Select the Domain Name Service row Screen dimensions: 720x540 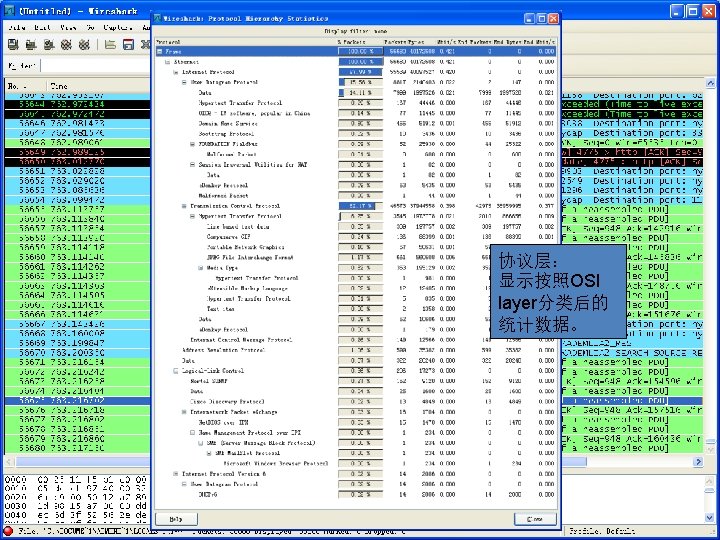tap(356, 124)
